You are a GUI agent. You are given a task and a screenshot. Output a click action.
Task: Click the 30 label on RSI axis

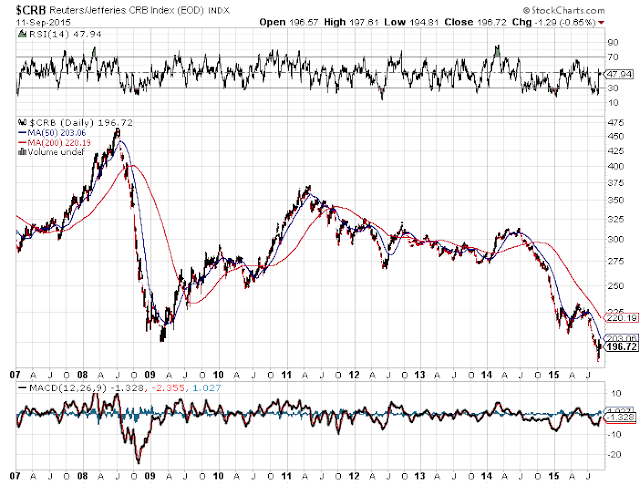(x=613, y=88)
